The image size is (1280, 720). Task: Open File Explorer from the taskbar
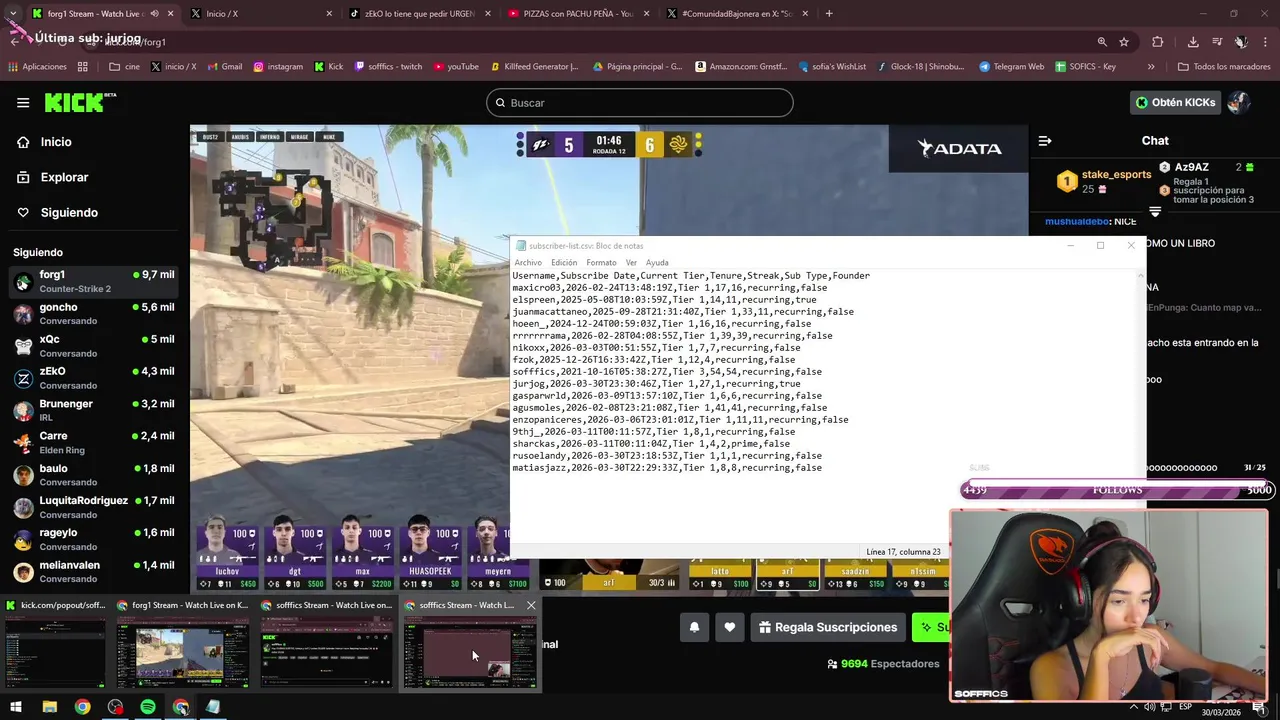click(x=49, y=707)
